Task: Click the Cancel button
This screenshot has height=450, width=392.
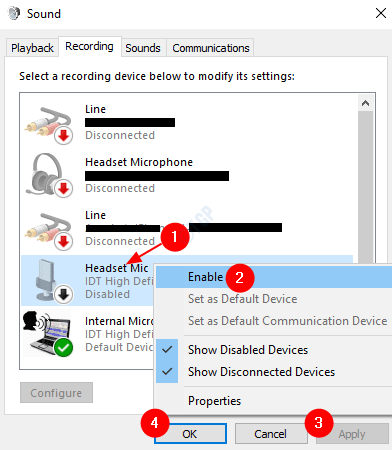Action: click(271, 434)
